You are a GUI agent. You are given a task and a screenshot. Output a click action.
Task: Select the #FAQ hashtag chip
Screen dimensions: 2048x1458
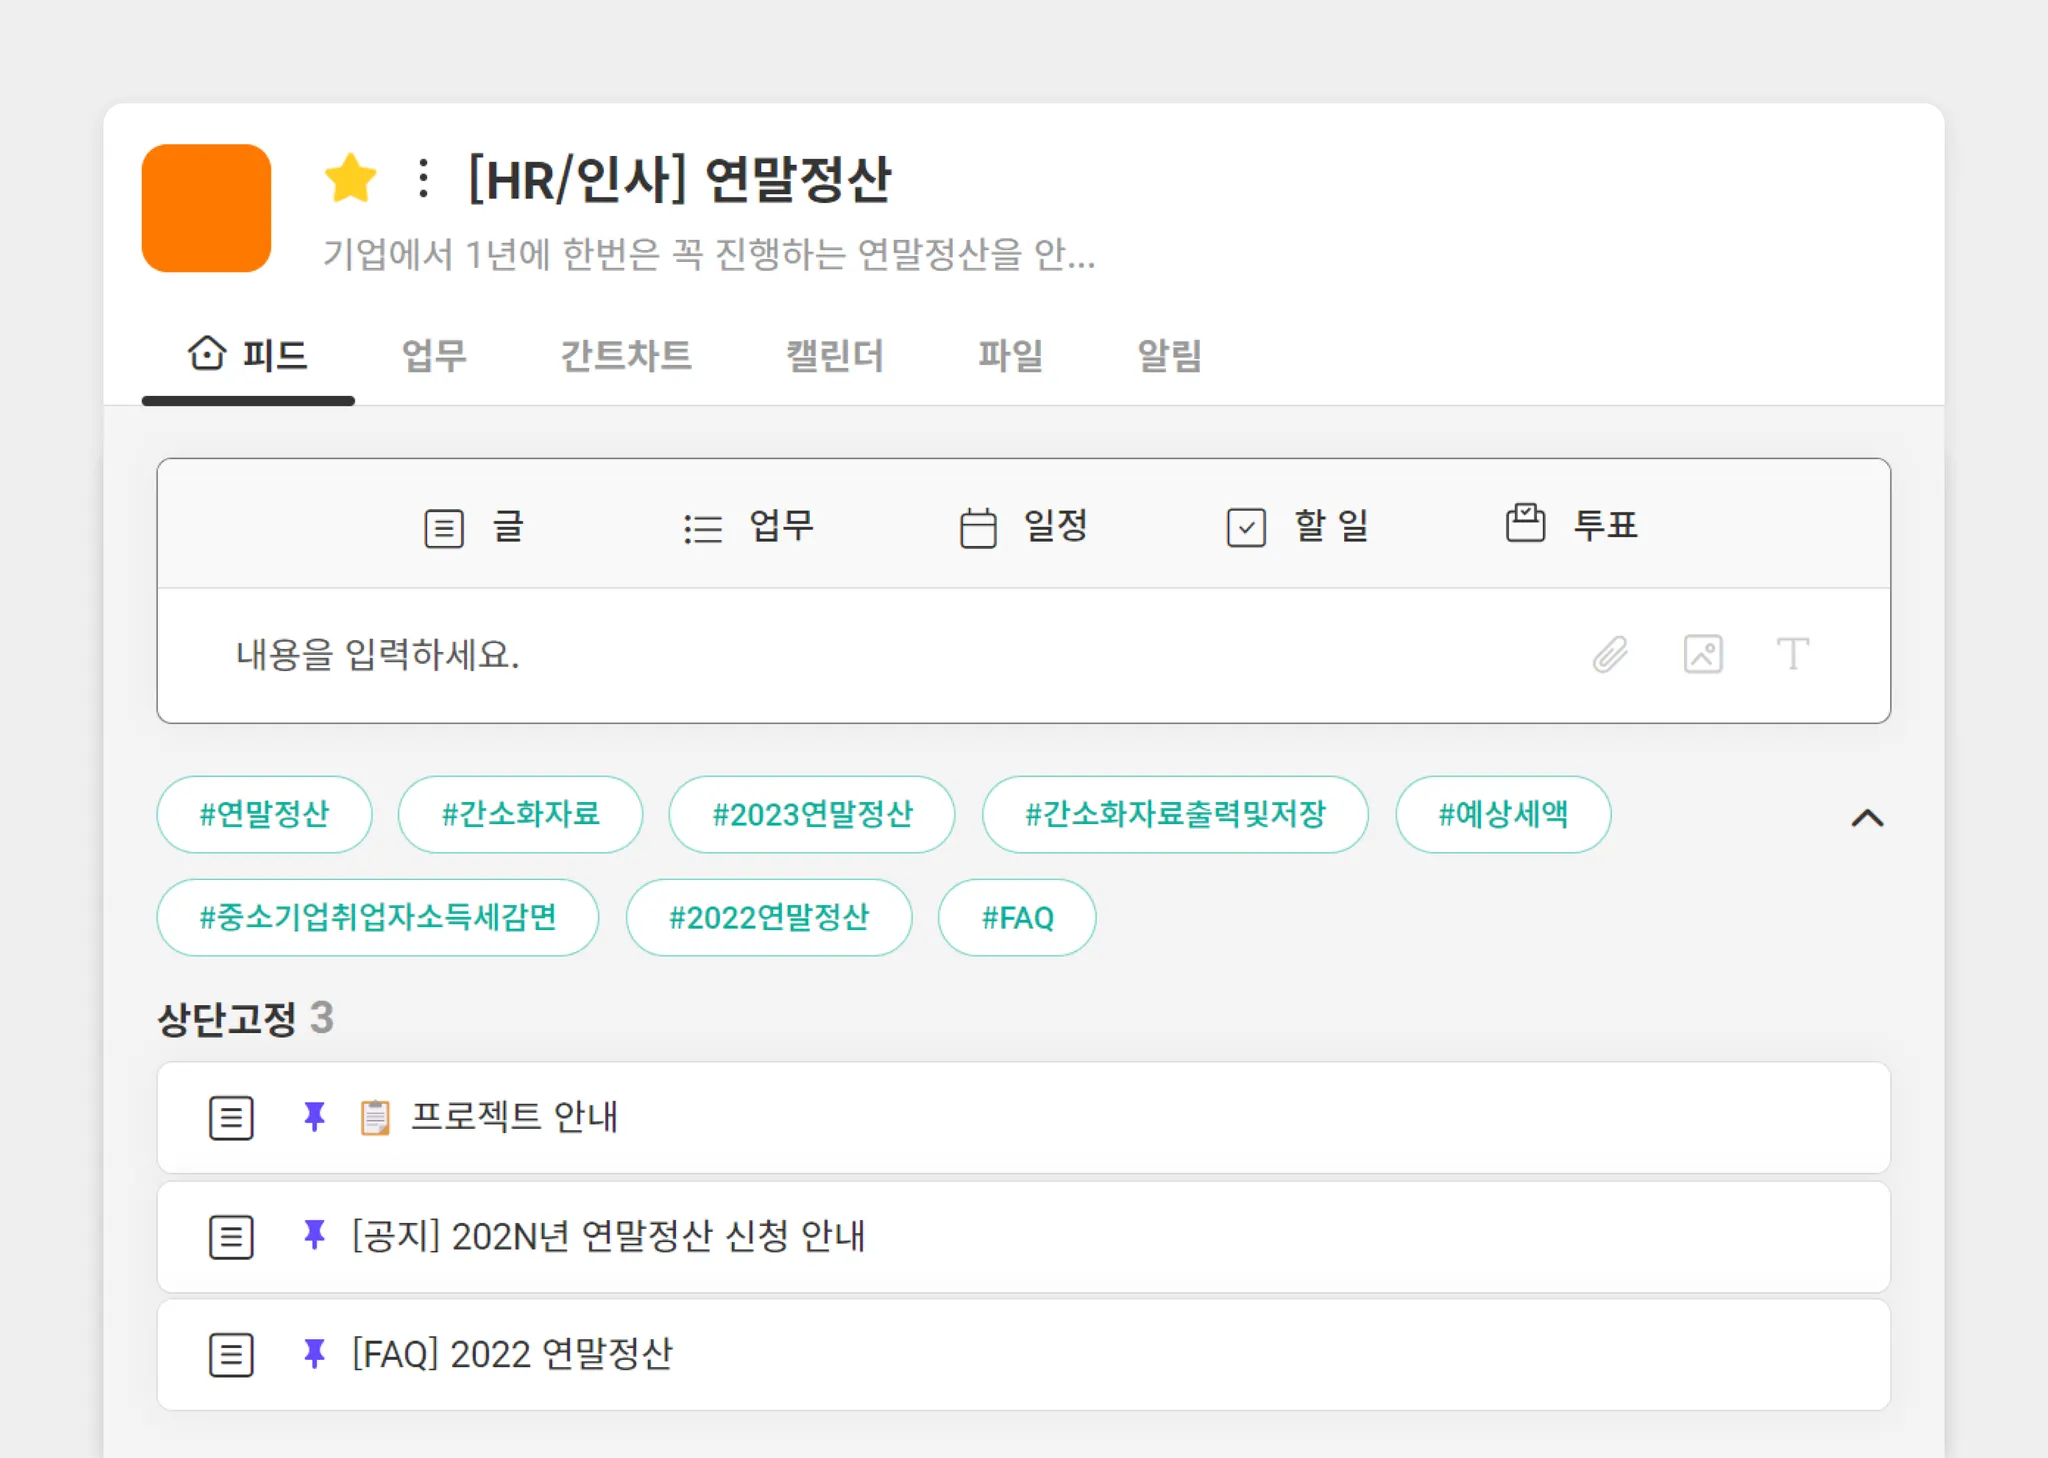1017,917
